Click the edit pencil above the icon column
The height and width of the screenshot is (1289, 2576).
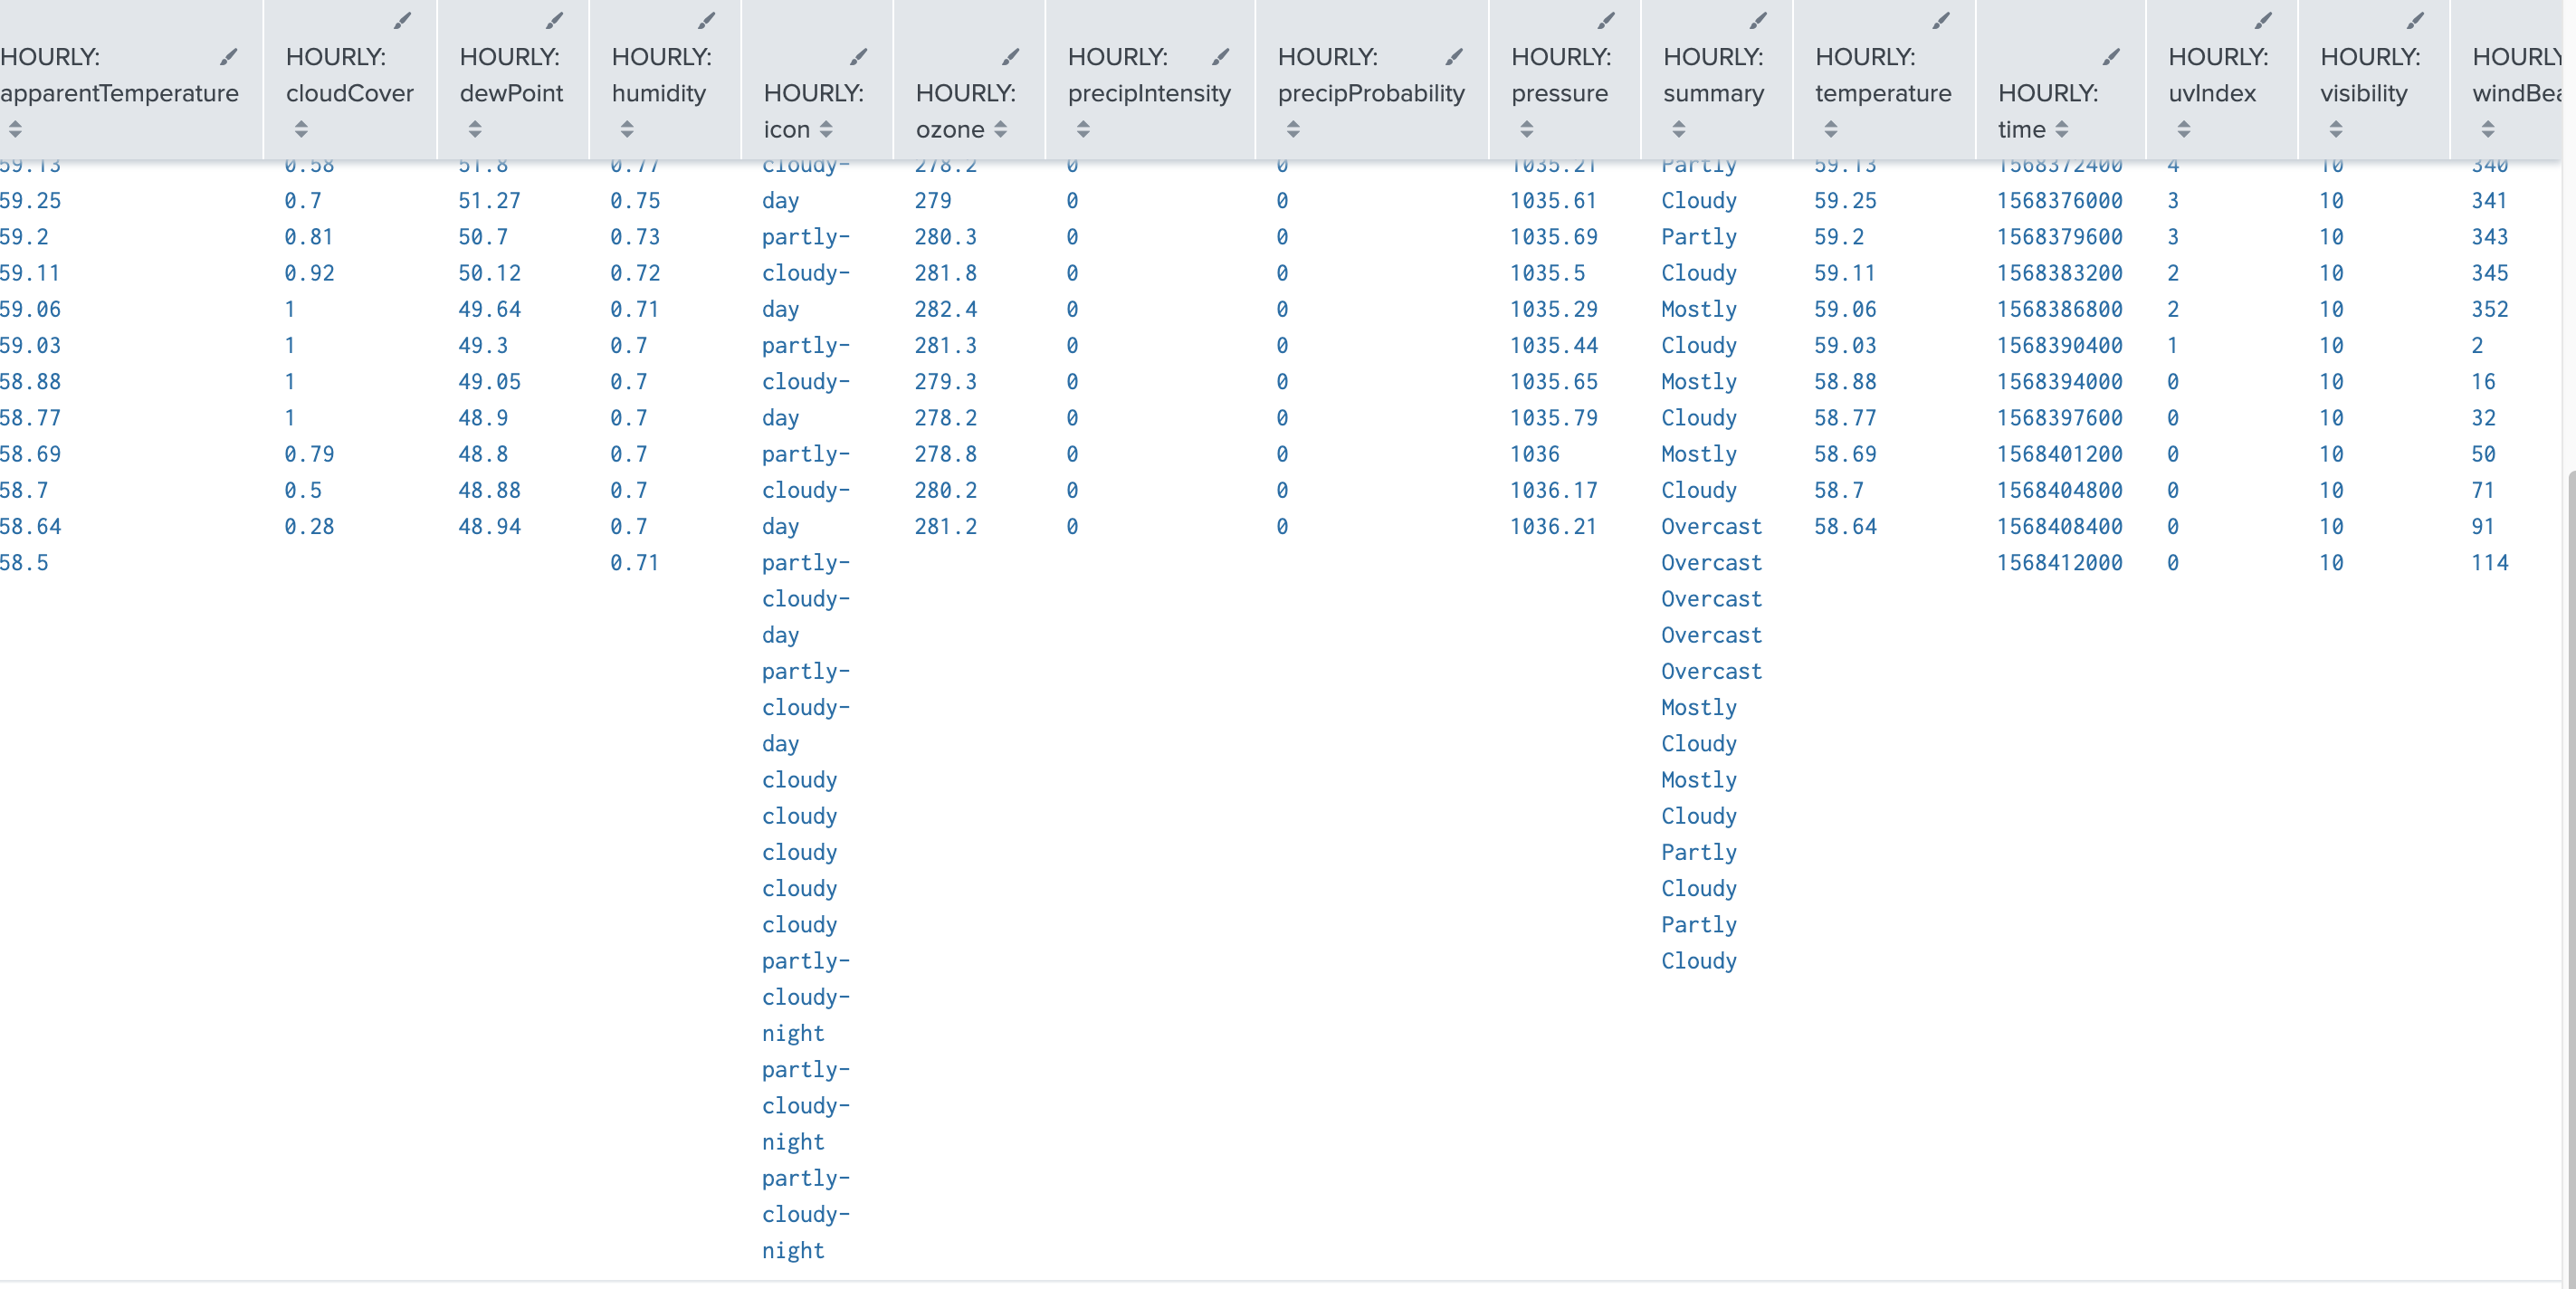(x=861, y=56)
